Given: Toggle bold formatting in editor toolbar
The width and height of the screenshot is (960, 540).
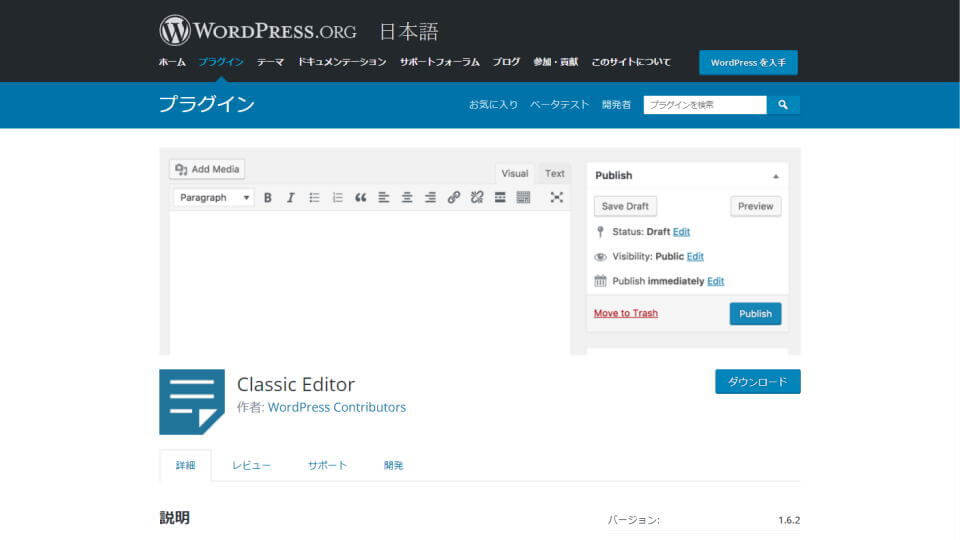Looking at the screenshot, I should (268, 198).
